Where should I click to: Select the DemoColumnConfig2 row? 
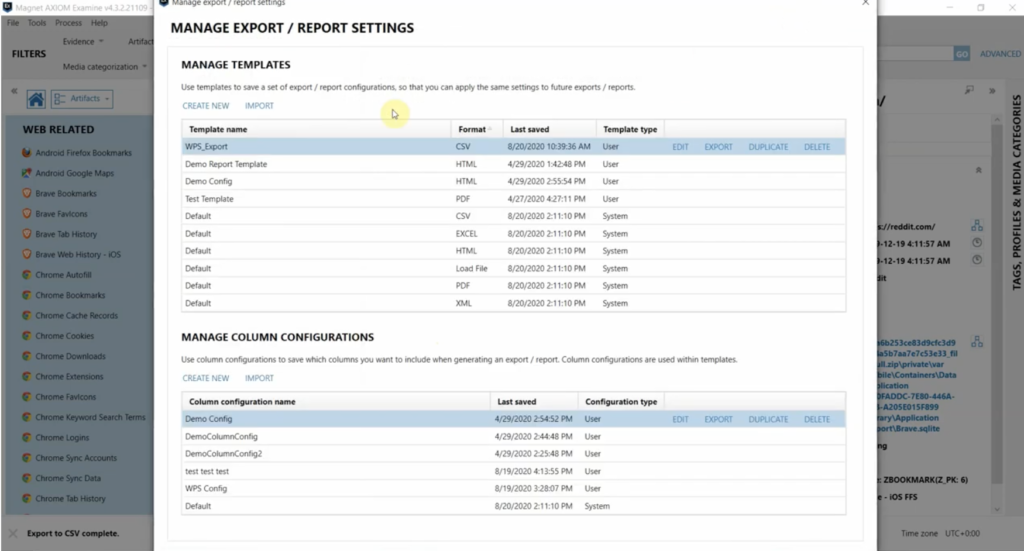coord(513,454)
